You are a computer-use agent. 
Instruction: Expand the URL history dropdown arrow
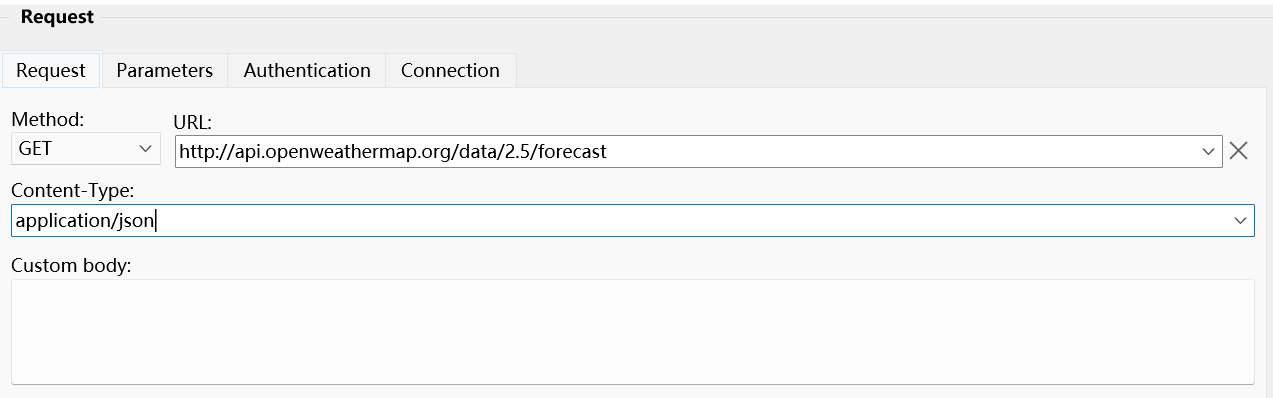coord(1207,152)
